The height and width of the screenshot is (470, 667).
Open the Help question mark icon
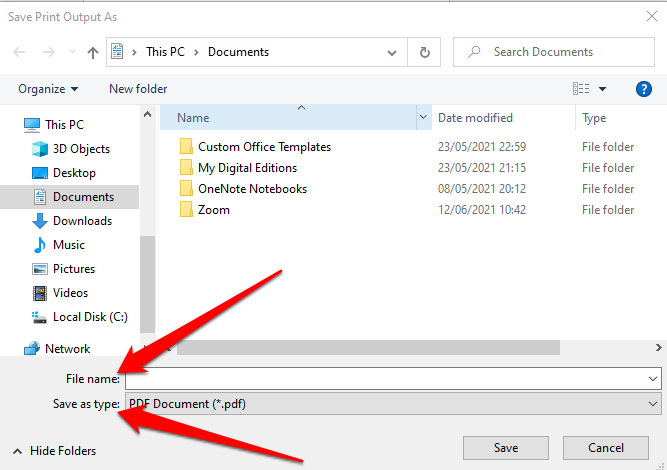644,89
